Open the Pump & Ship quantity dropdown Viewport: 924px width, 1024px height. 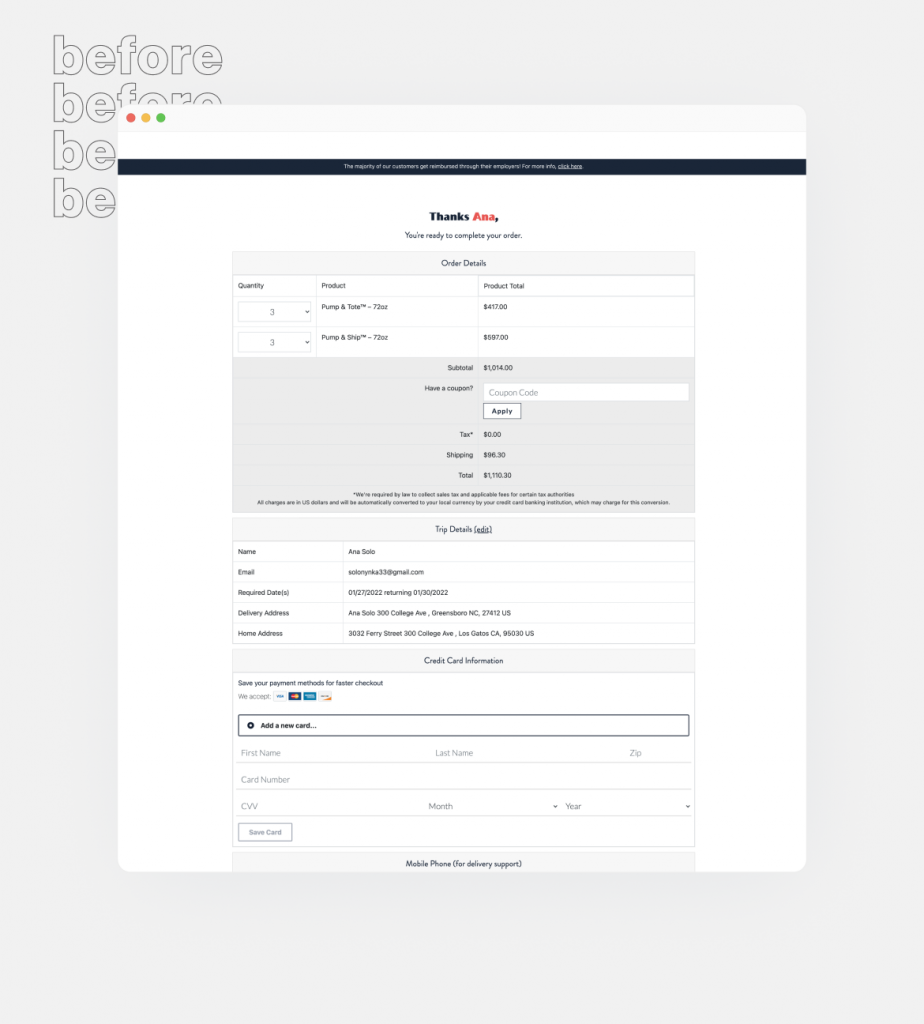[275, 342]
